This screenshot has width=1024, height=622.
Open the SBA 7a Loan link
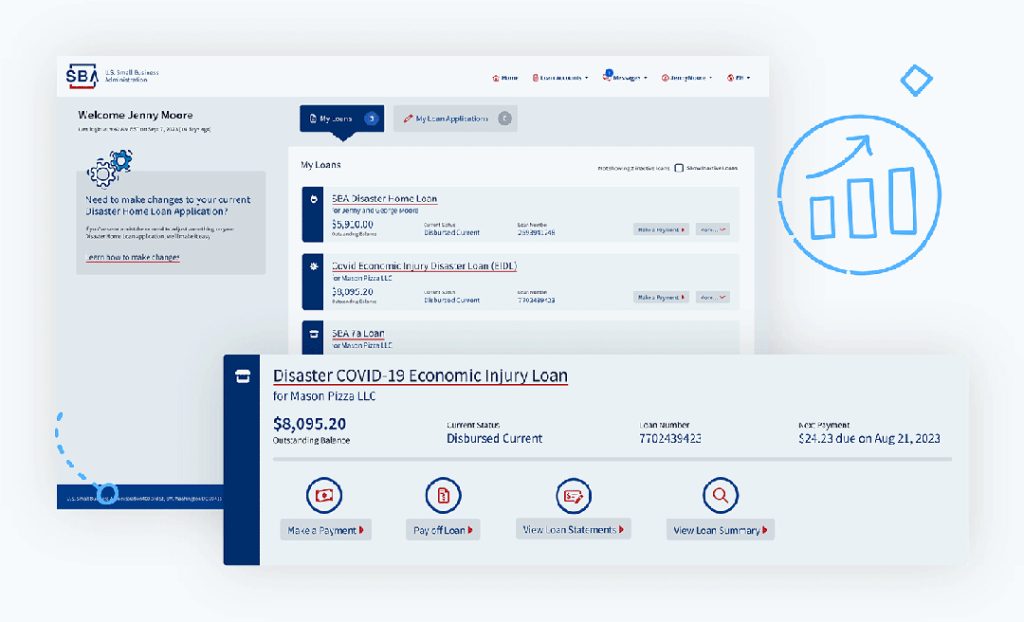(358, 333)
